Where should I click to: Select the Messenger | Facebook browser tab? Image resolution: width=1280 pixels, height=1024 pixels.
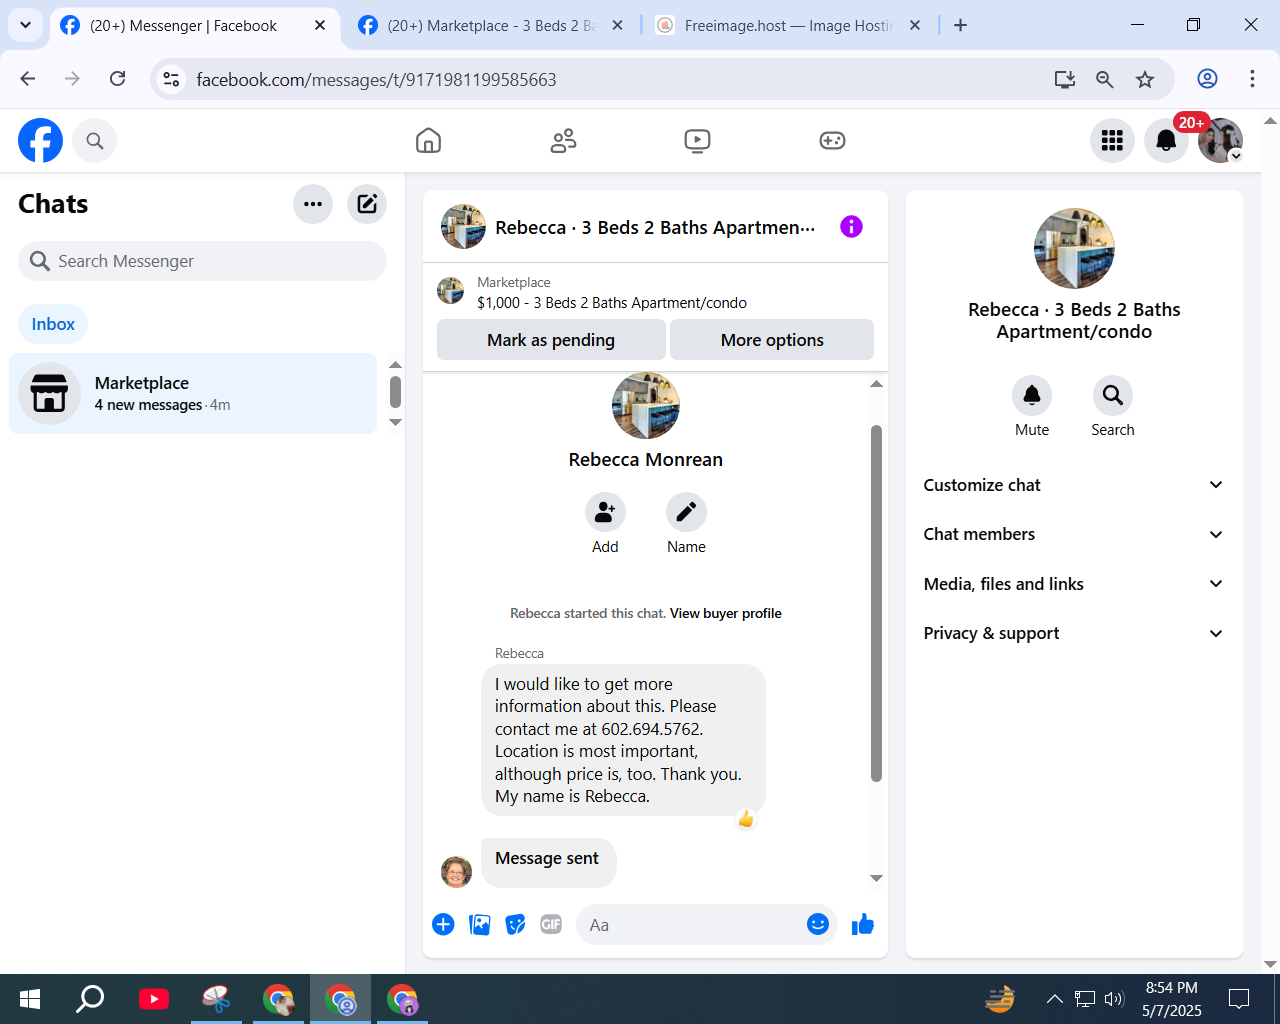183,26
